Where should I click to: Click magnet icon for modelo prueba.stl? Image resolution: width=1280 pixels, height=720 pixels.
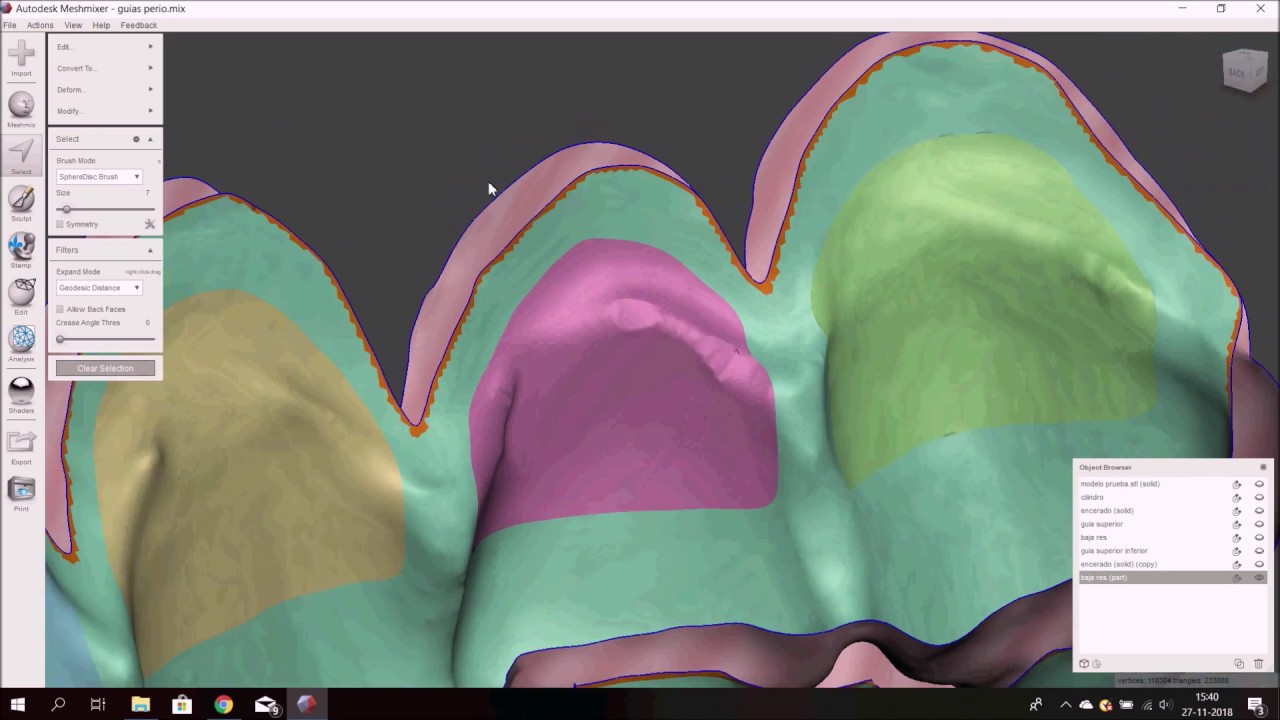(1237, 484)
